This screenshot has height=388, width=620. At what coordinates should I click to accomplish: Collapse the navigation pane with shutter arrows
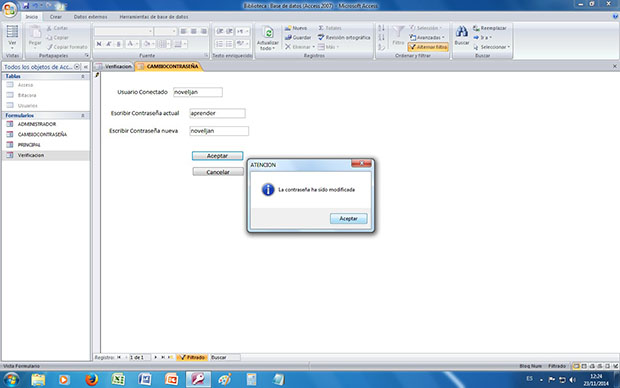[x=85, y=67]
